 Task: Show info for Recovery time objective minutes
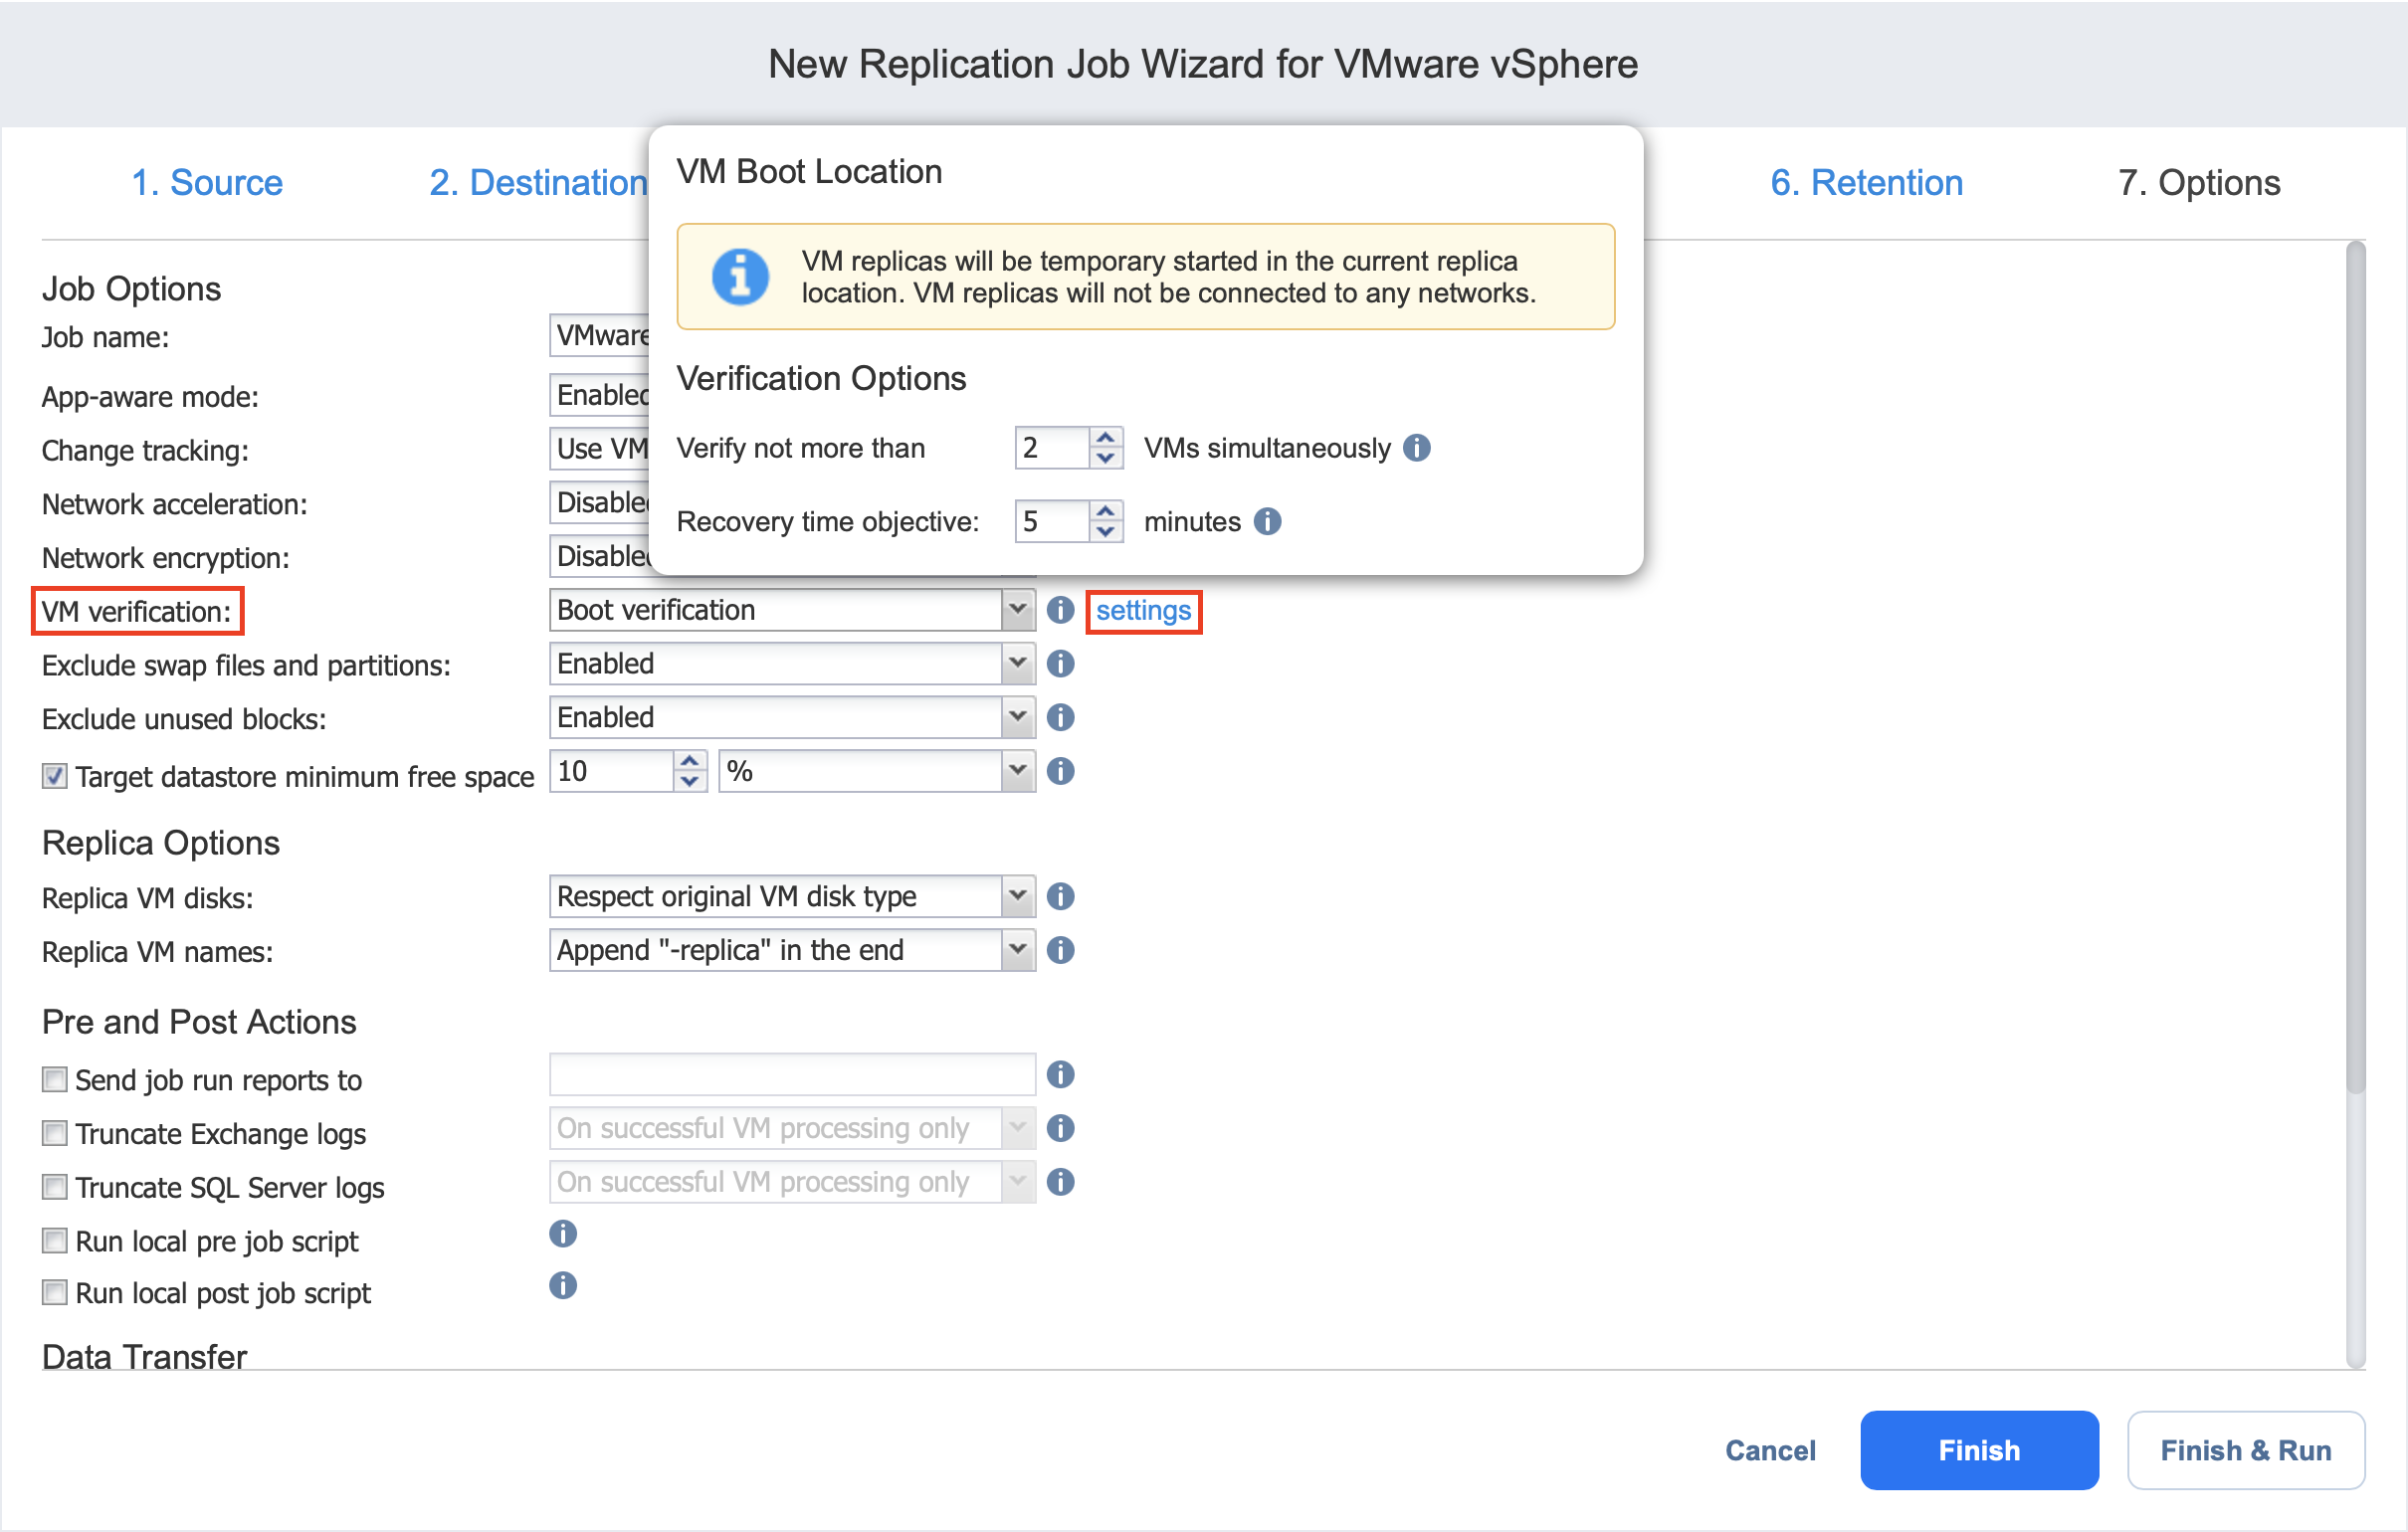1267,522
